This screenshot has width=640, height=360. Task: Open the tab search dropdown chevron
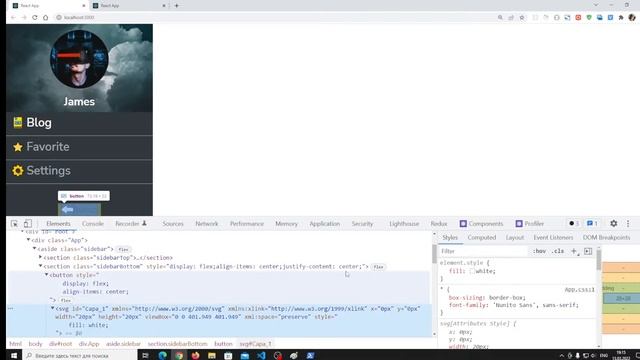click(596, 5)
